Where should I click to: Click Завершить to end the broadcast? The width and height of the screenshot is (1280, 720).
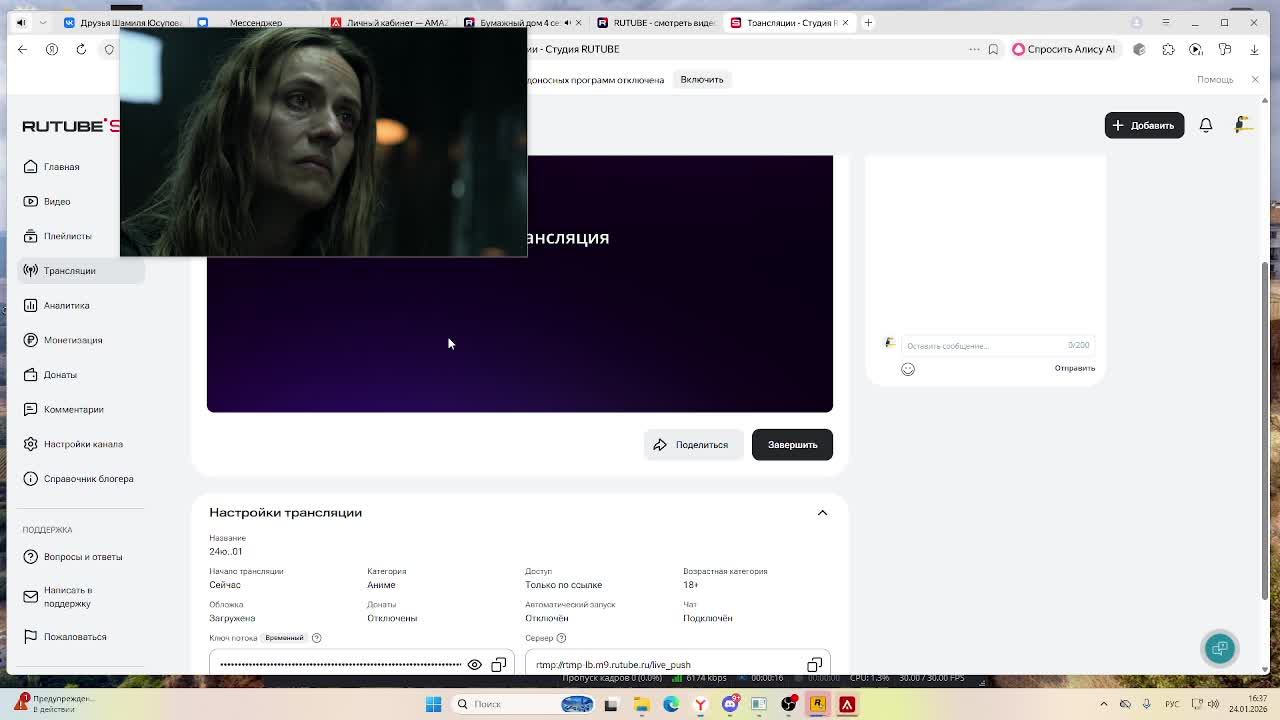click(792, 445)
